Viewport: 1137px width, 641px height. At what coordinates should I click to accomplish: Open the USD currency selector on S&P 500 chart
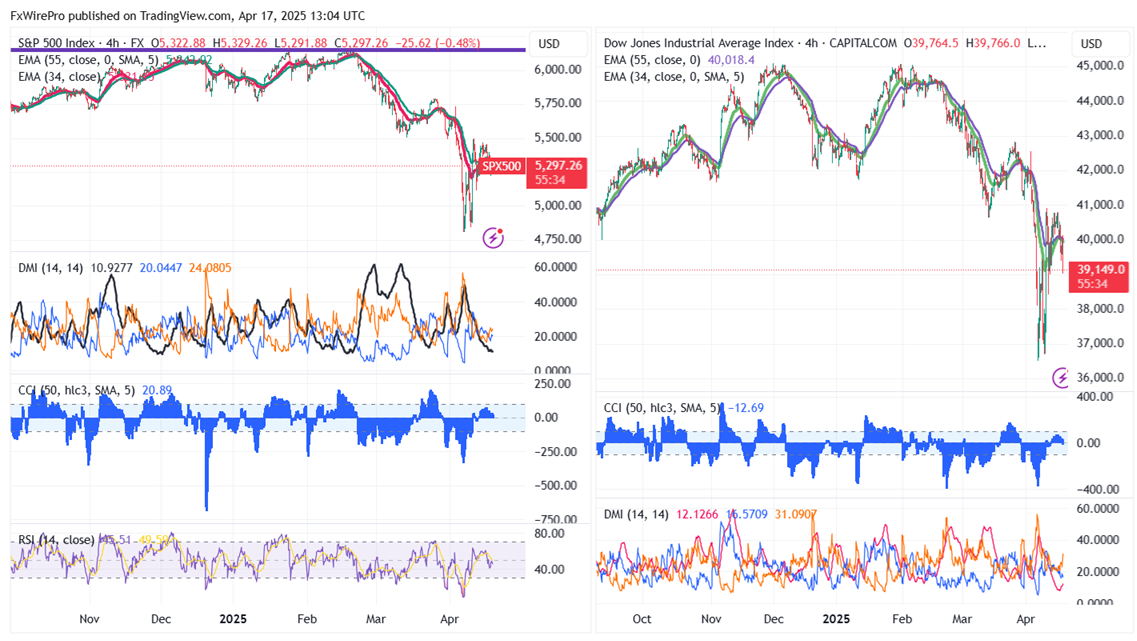click(549, 44)
